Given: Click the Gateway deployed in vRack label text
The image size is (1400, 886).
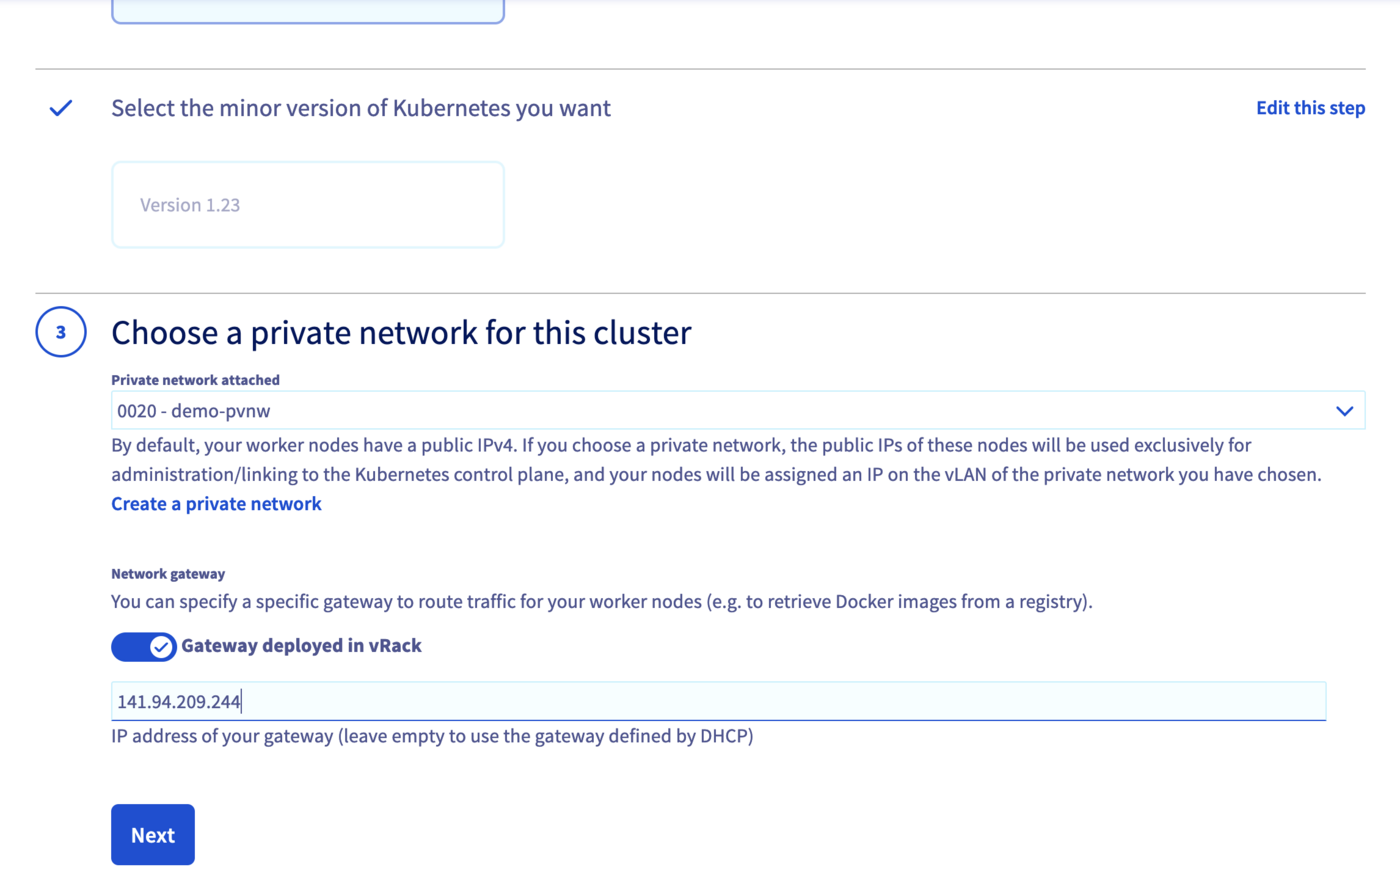Looking at the screenshot, I should [x=301, y=645].
